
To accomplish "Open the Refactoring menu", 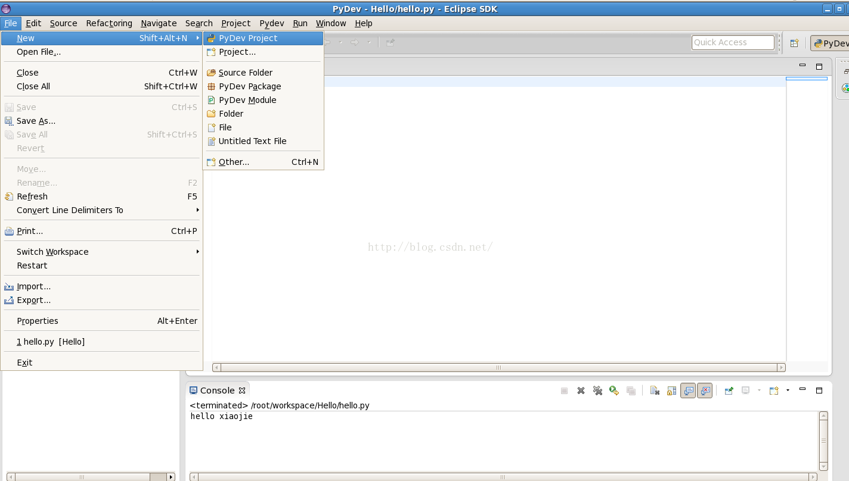I will click(x=109, y=23).
